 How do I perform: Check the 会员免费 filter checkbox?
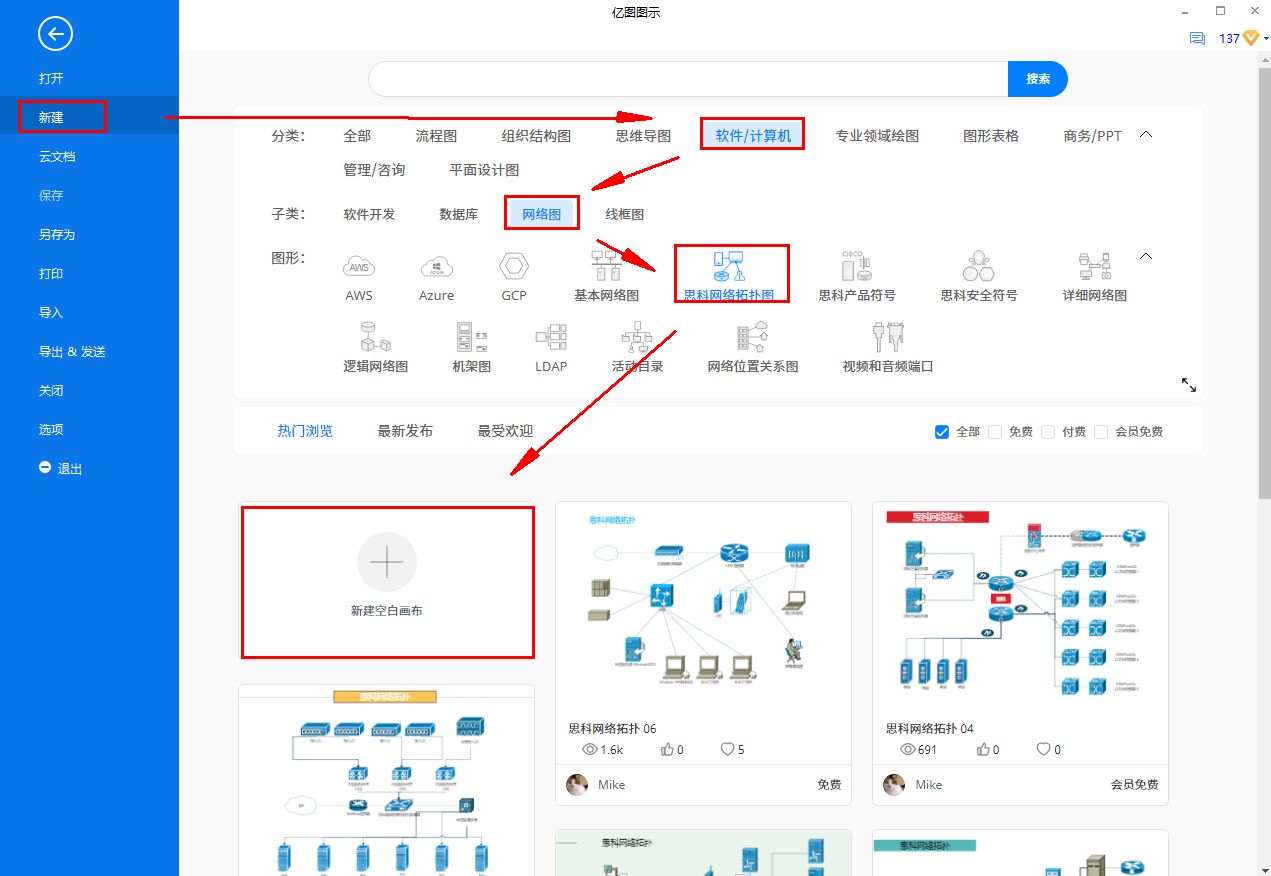[x=1101, y=432]
